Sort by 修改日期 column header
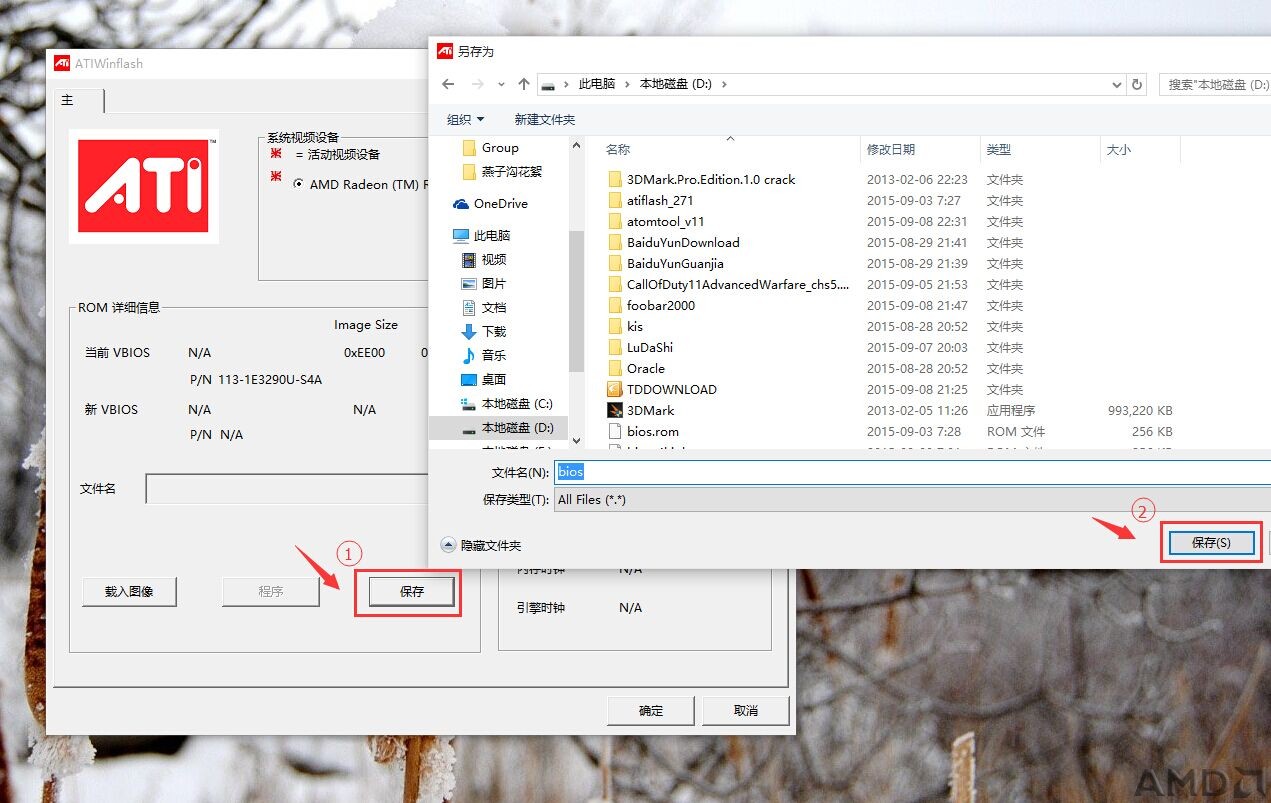1271x803 pixels. tap(890, 149)
